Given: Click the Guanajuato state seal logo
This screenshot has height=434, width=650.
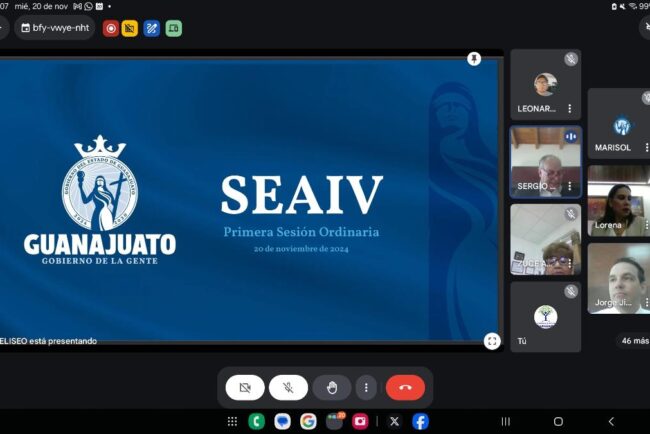Looking at the screenshot, I should point(100,184).
